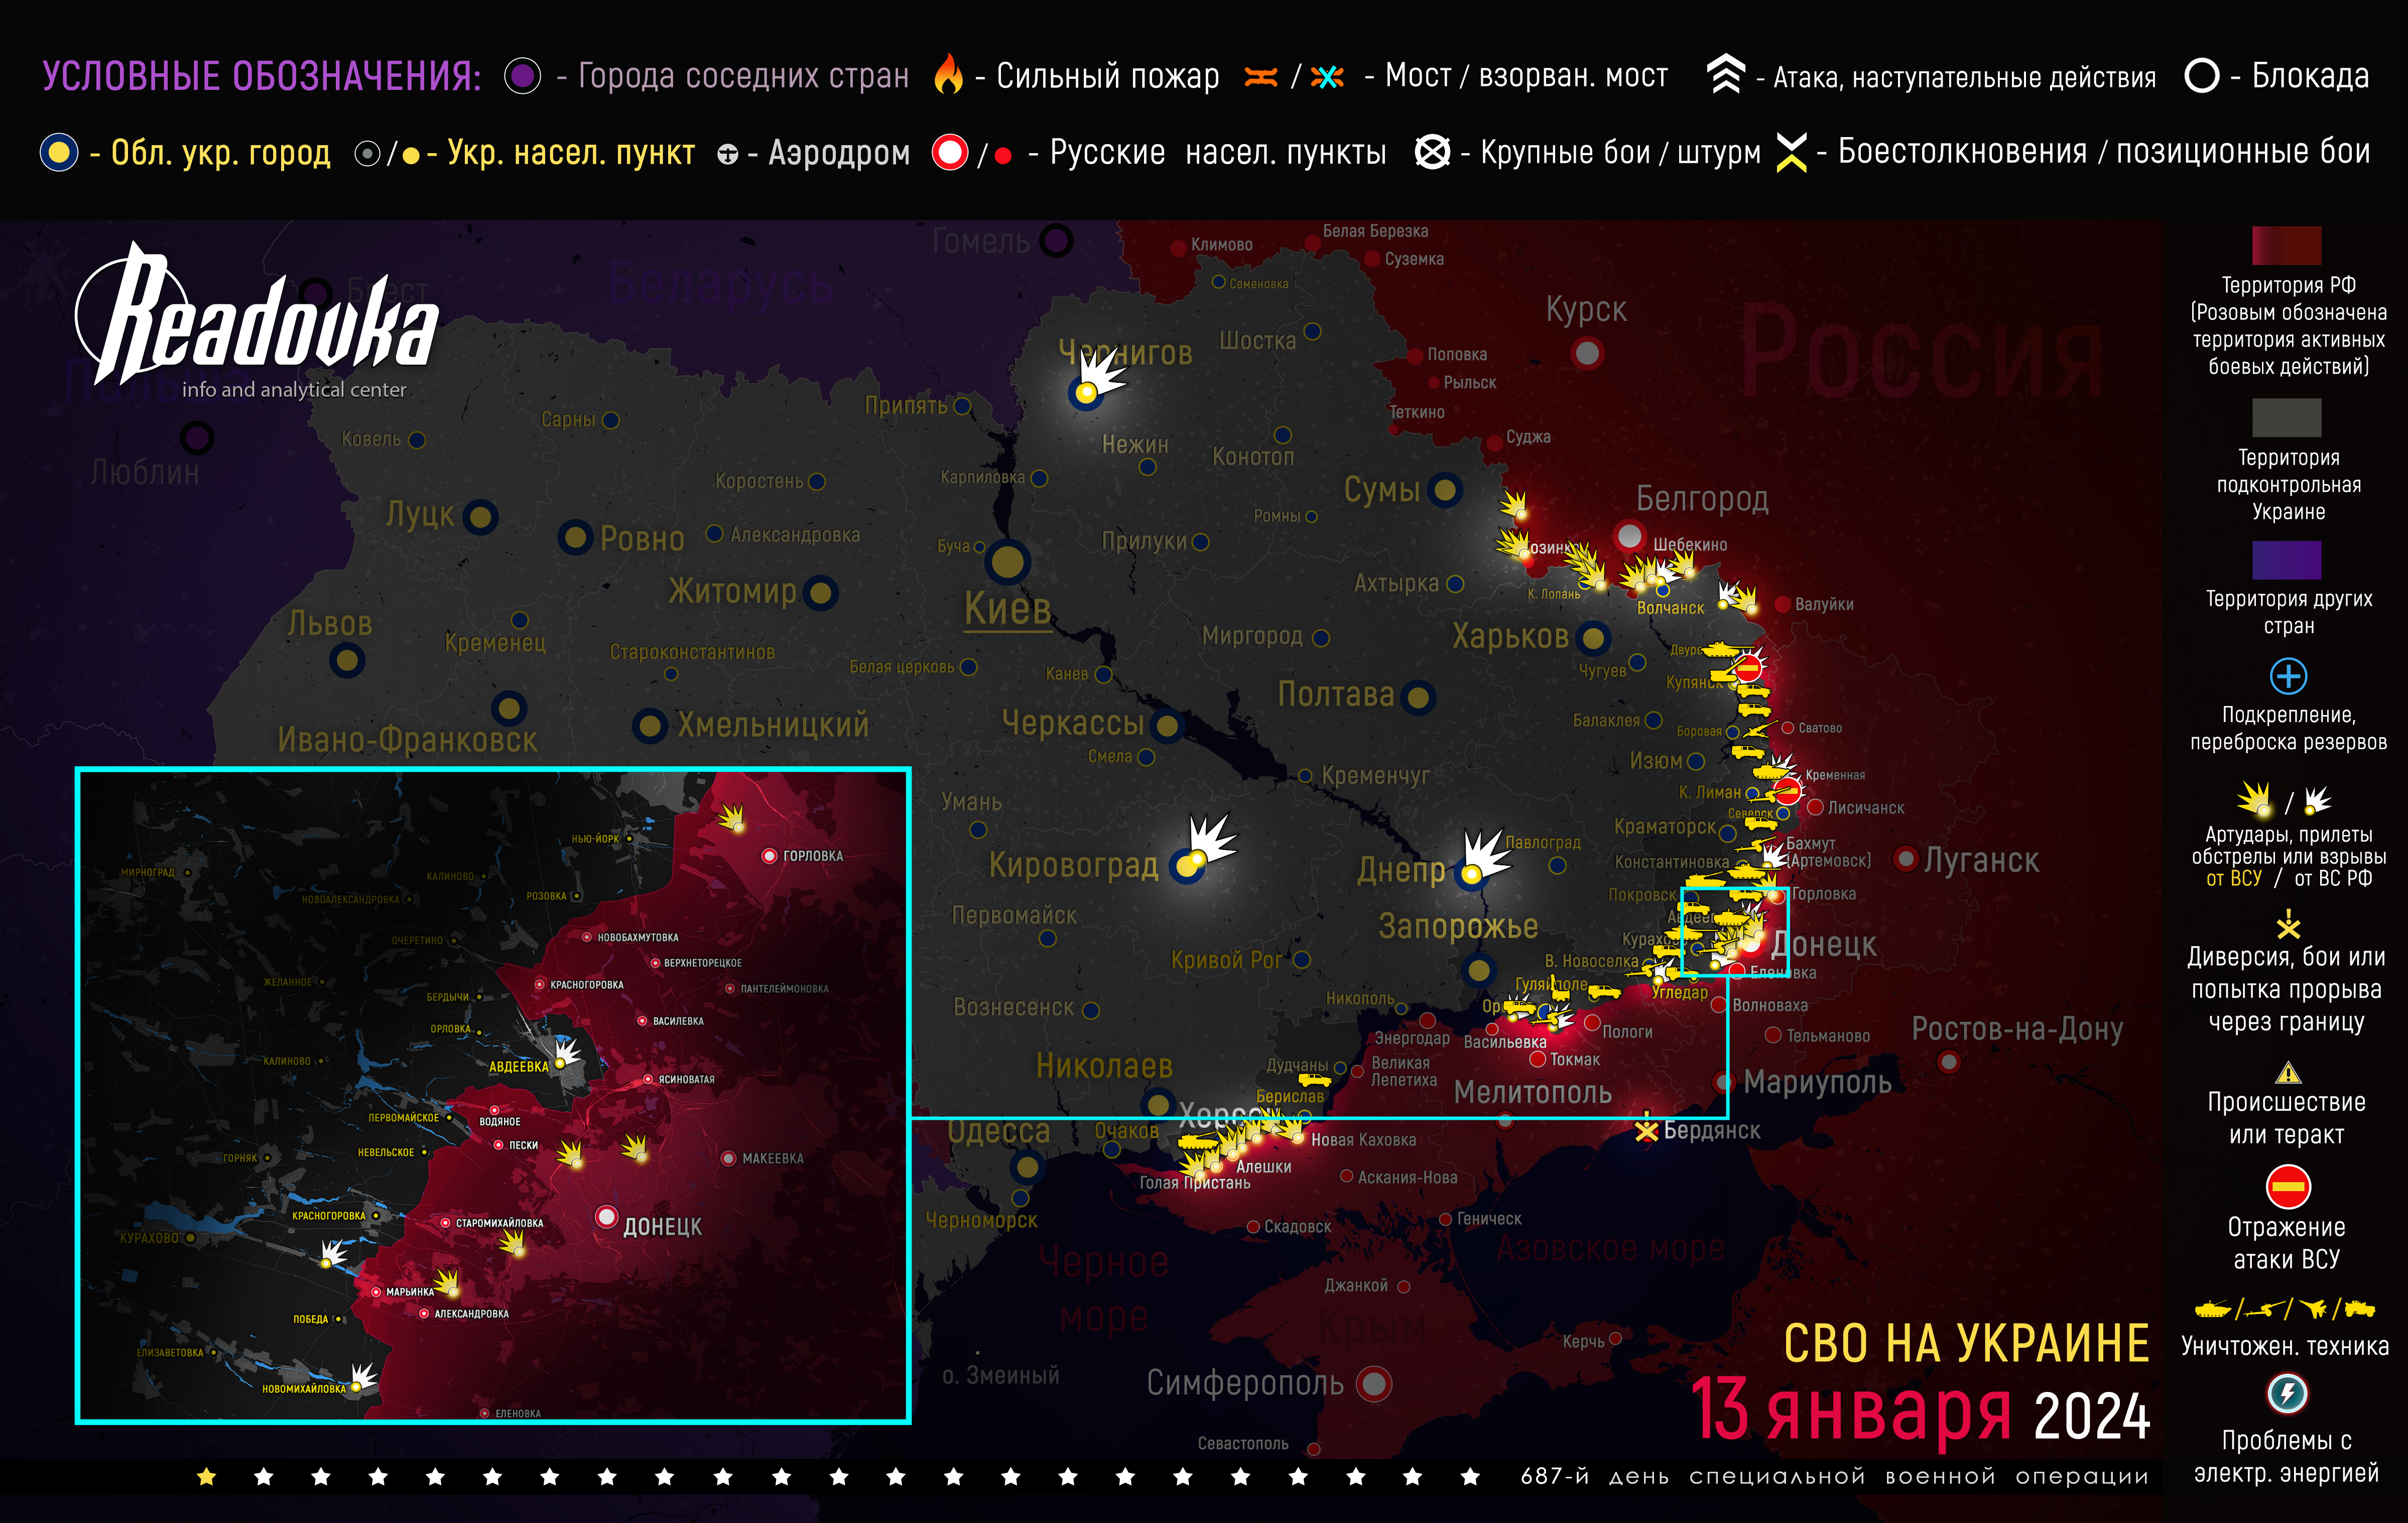This screenshot has width=2408, height=1523.
Task: Click the ГОРЛОВКА marker in the inset map
Action: point(769,855)
